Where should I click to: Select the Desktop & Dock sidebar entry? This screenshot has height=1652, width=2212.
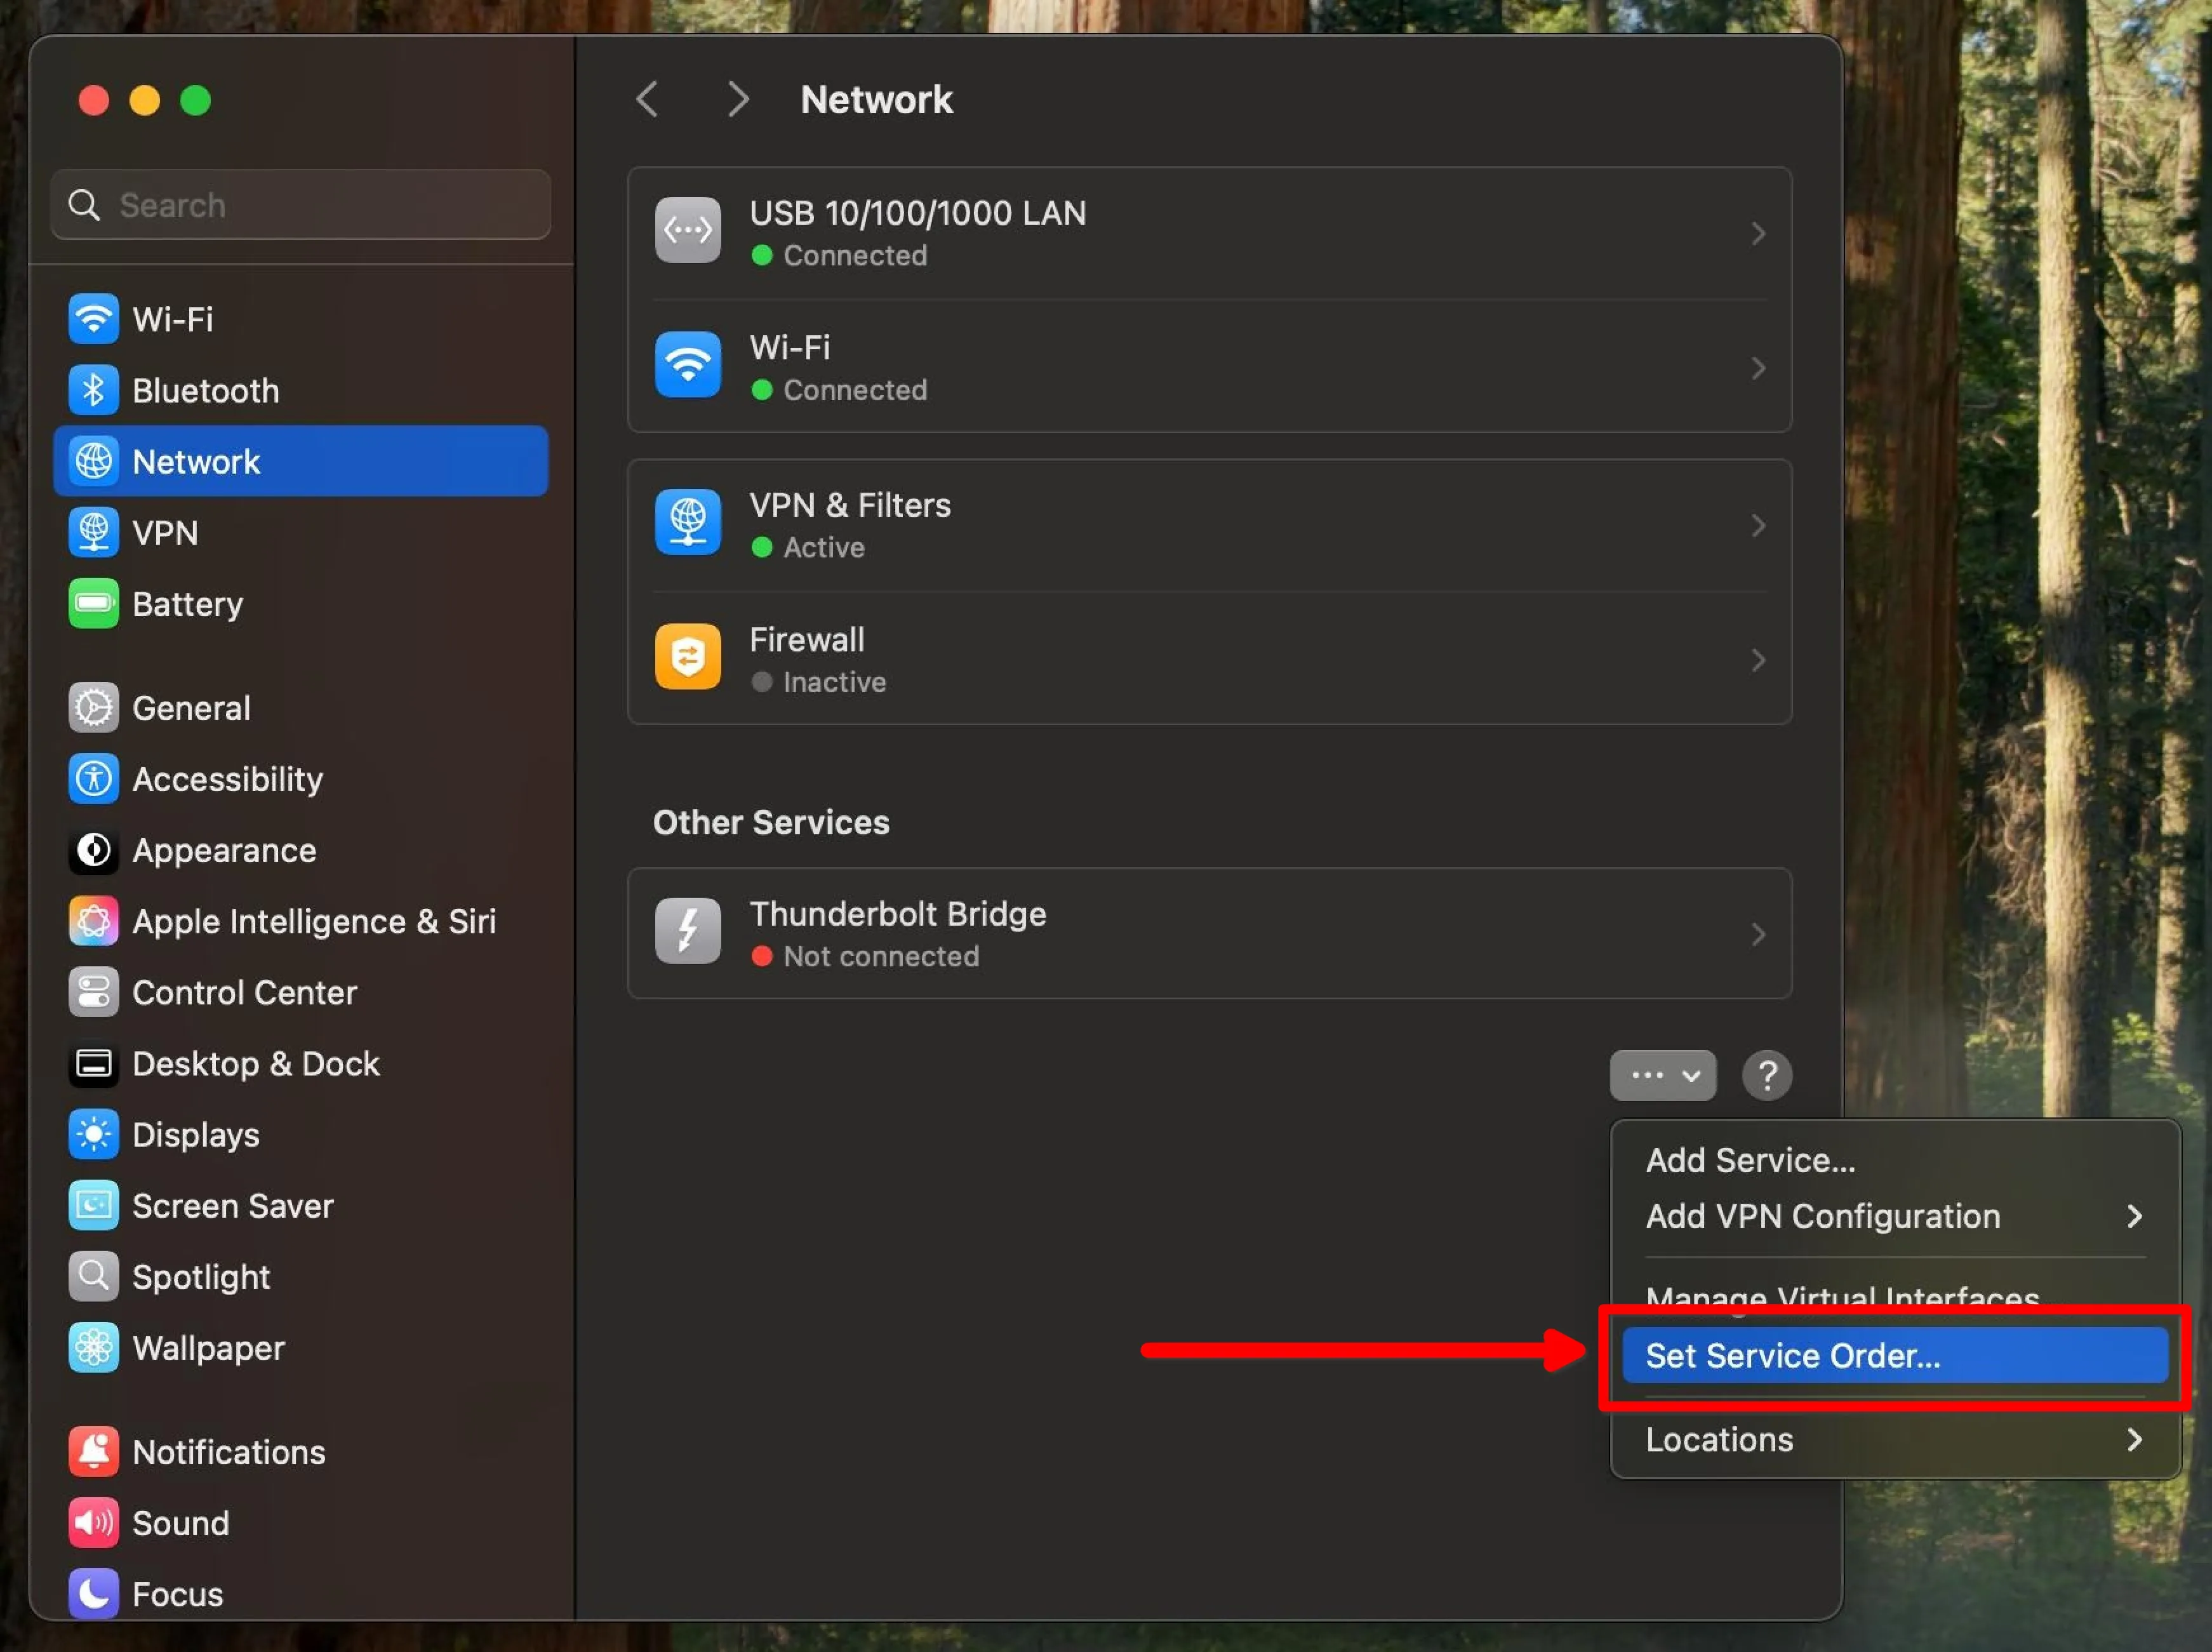tap(256, 1064)
